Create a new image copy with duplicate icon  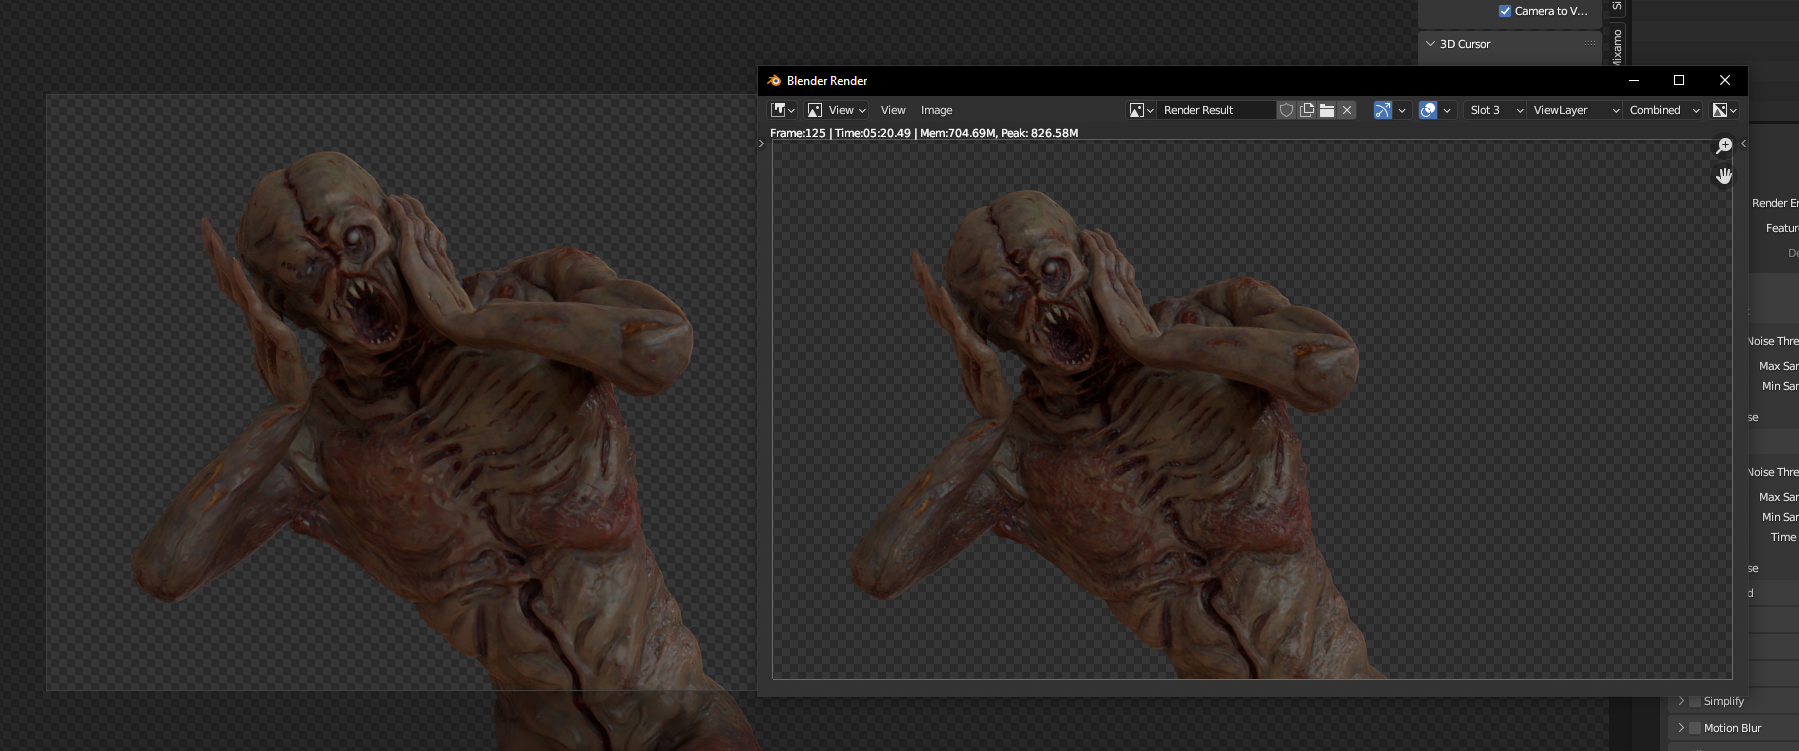1307,110
